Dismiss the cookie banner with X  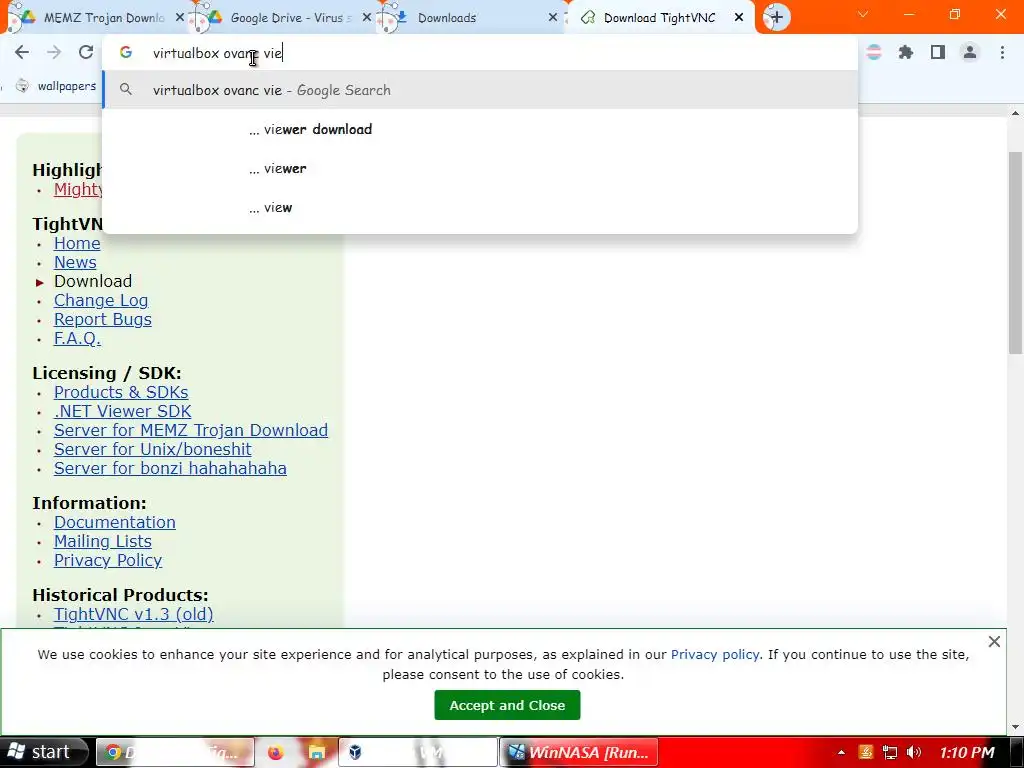(994, 642)
